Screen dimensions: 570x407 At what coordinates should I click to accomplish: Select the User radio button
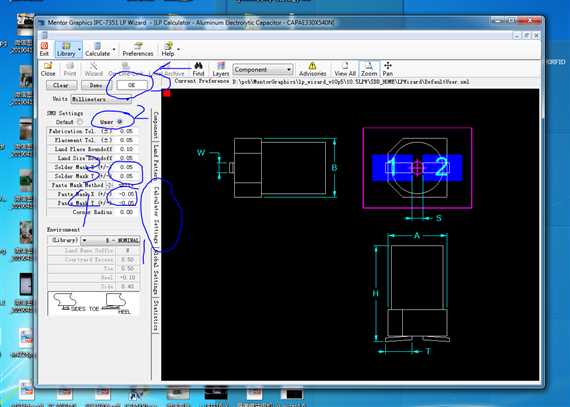tap(120, 122)
